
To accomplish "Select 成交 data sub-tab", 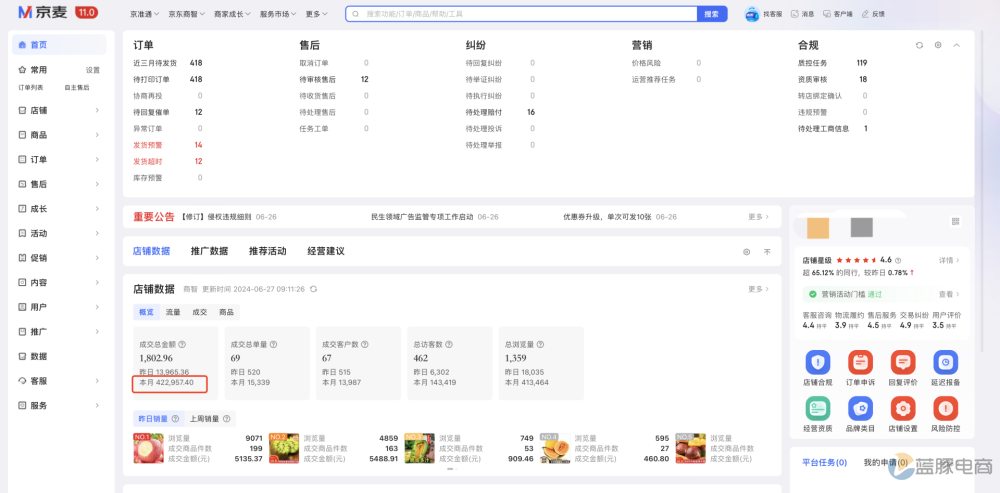I will point(200,313).
